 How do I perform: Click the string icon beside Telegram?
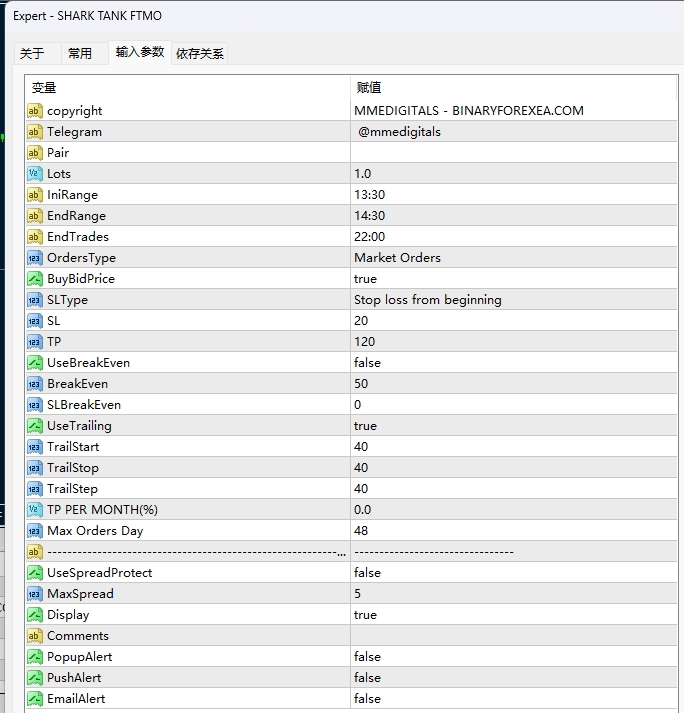pyautogui.click(x=35, y=132)
